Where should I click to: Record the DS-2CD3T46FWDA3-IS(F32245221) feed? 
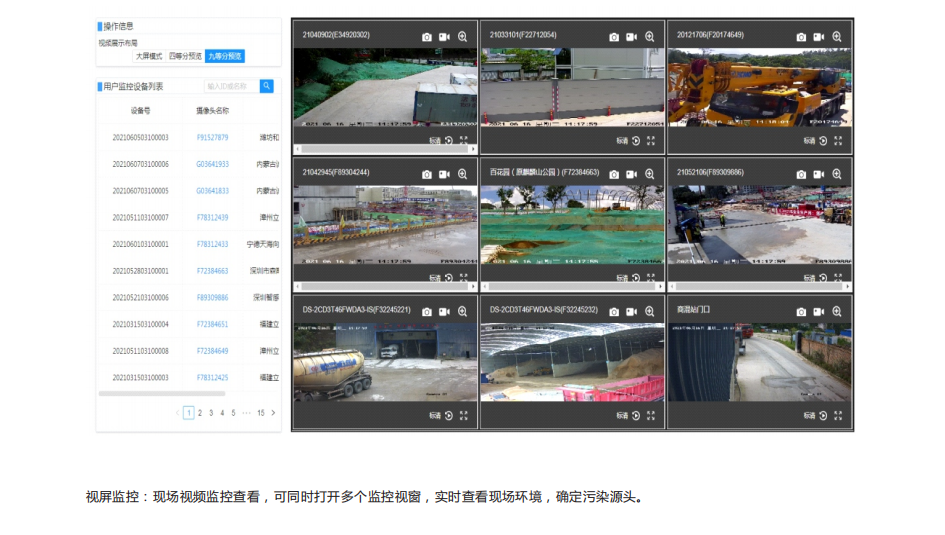pos(444,311)
